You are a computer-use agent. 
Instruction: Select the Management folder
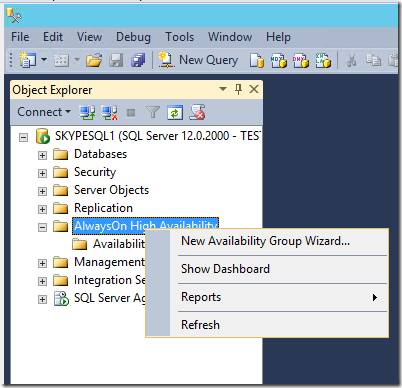click(110, 262)
